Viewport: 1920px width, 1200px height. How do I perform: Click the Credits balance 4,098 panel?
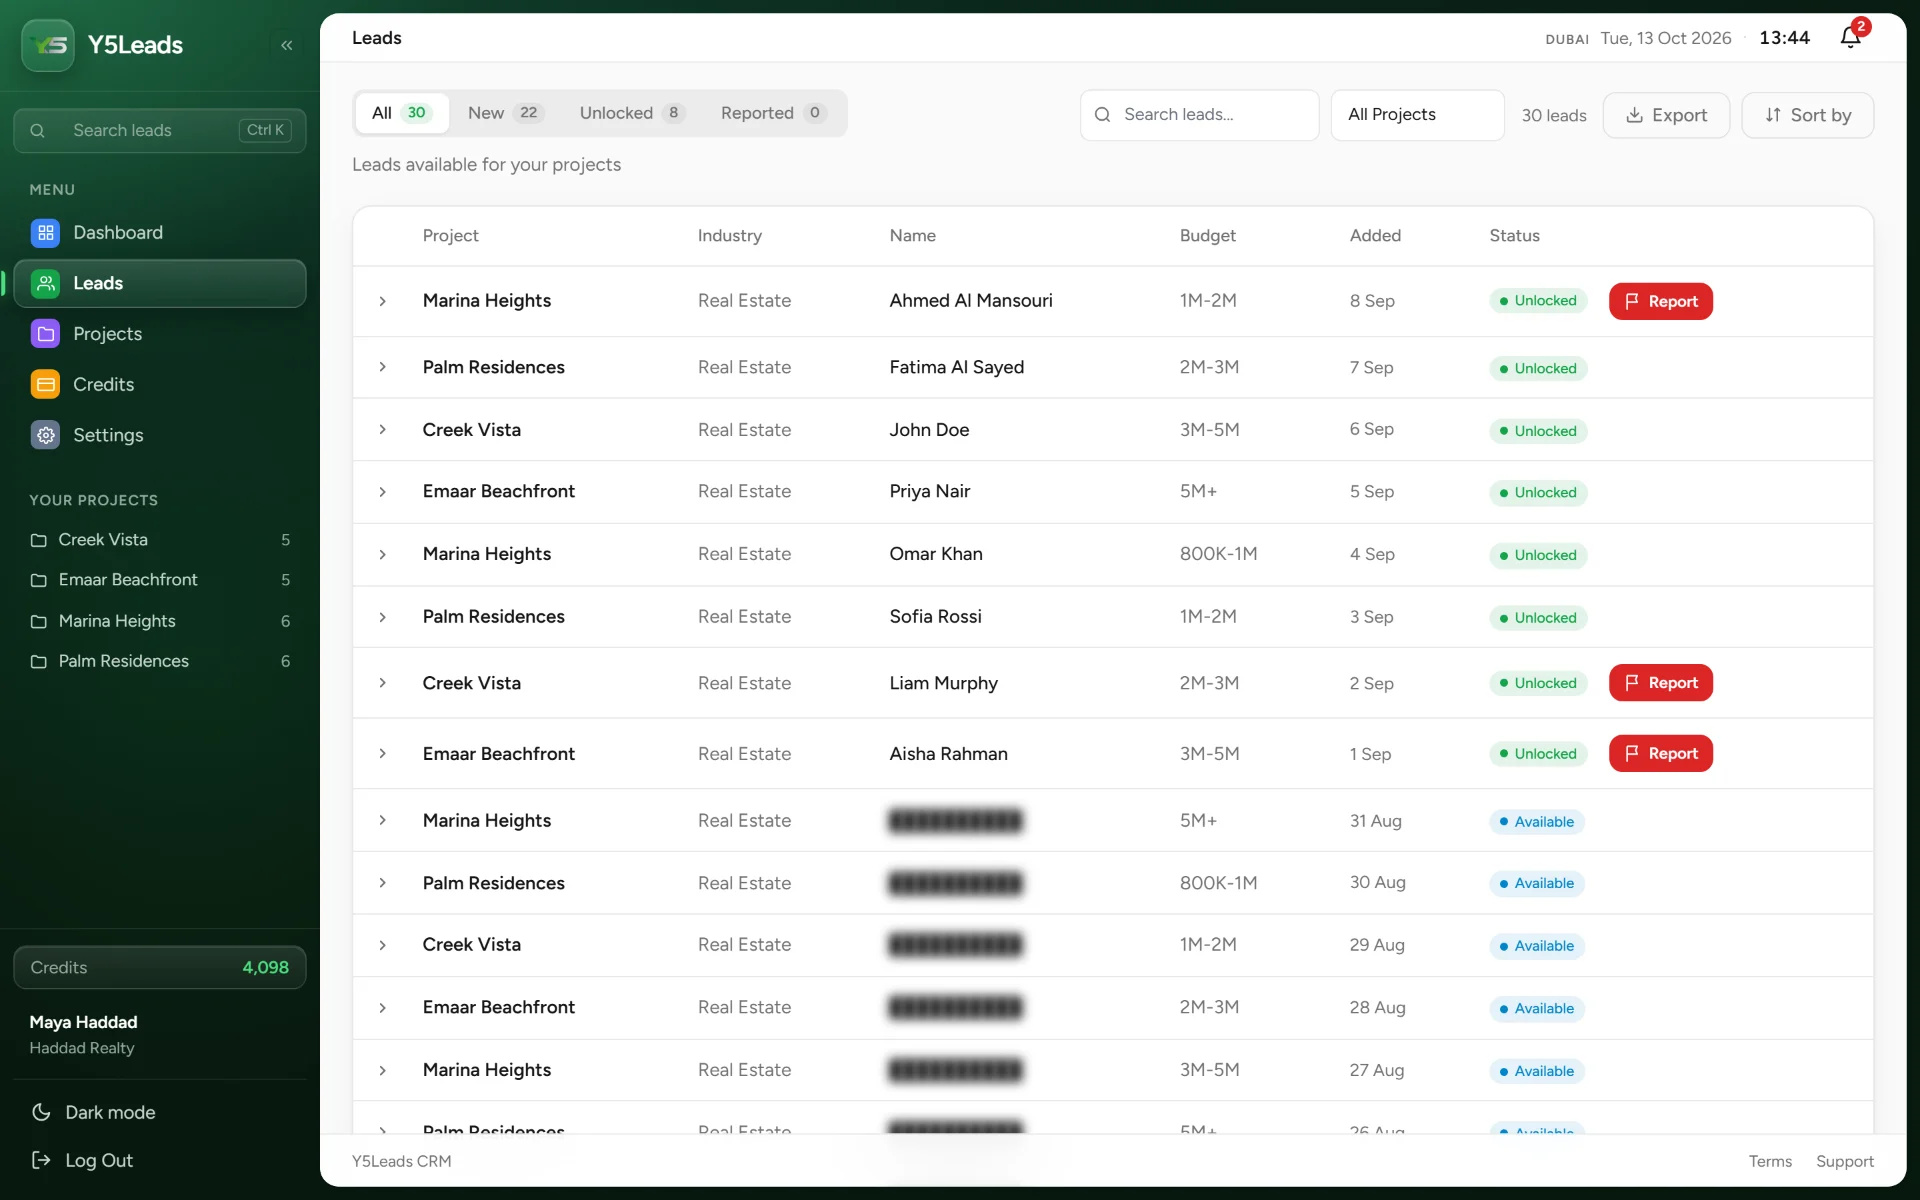pos(160,967)
